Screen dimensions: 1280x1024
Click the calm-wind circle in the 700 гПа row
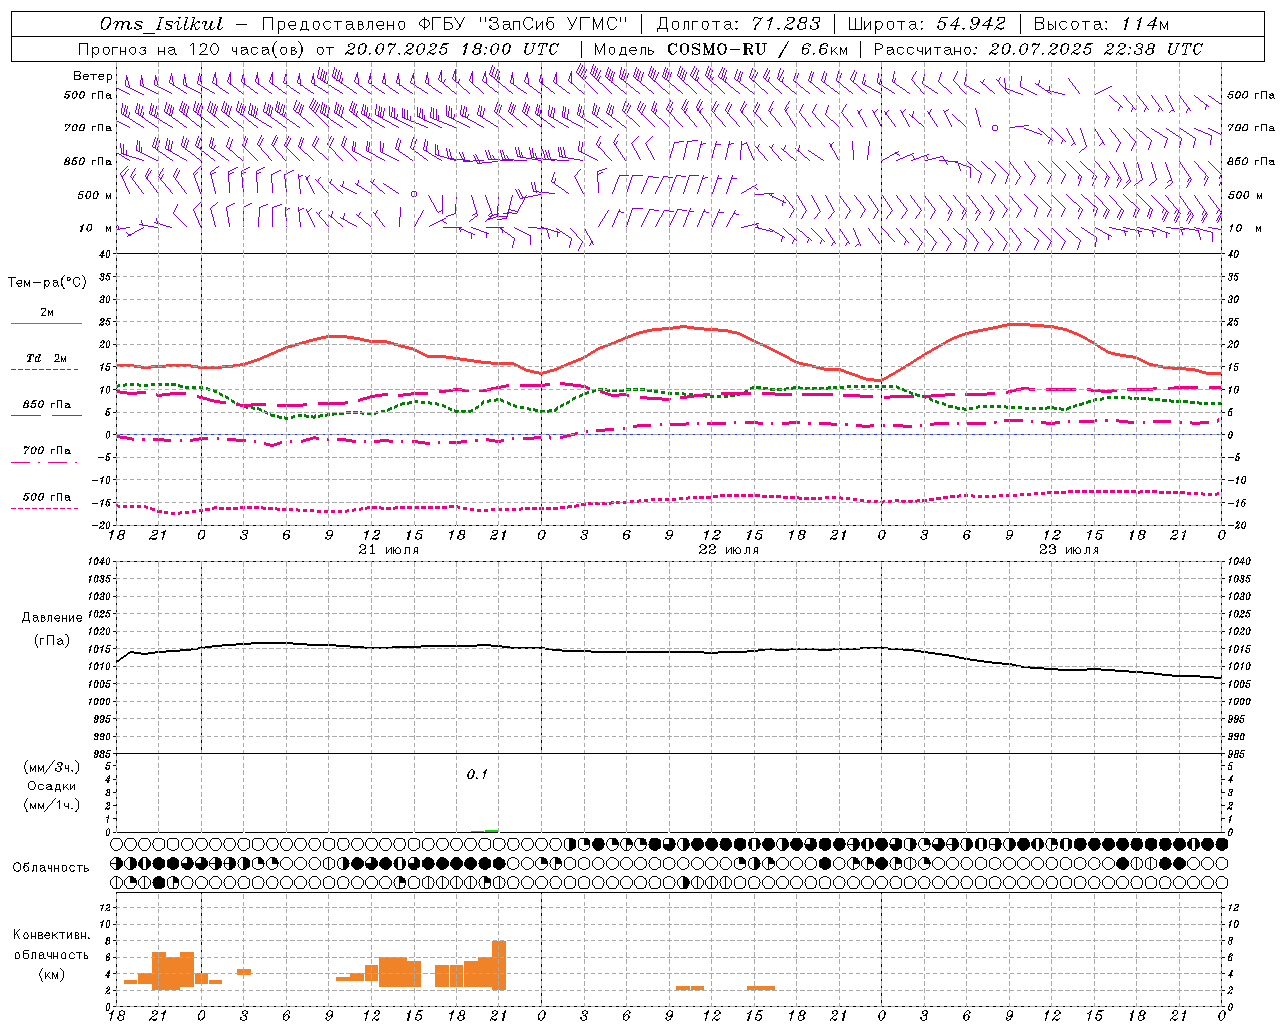coord(995,128)
